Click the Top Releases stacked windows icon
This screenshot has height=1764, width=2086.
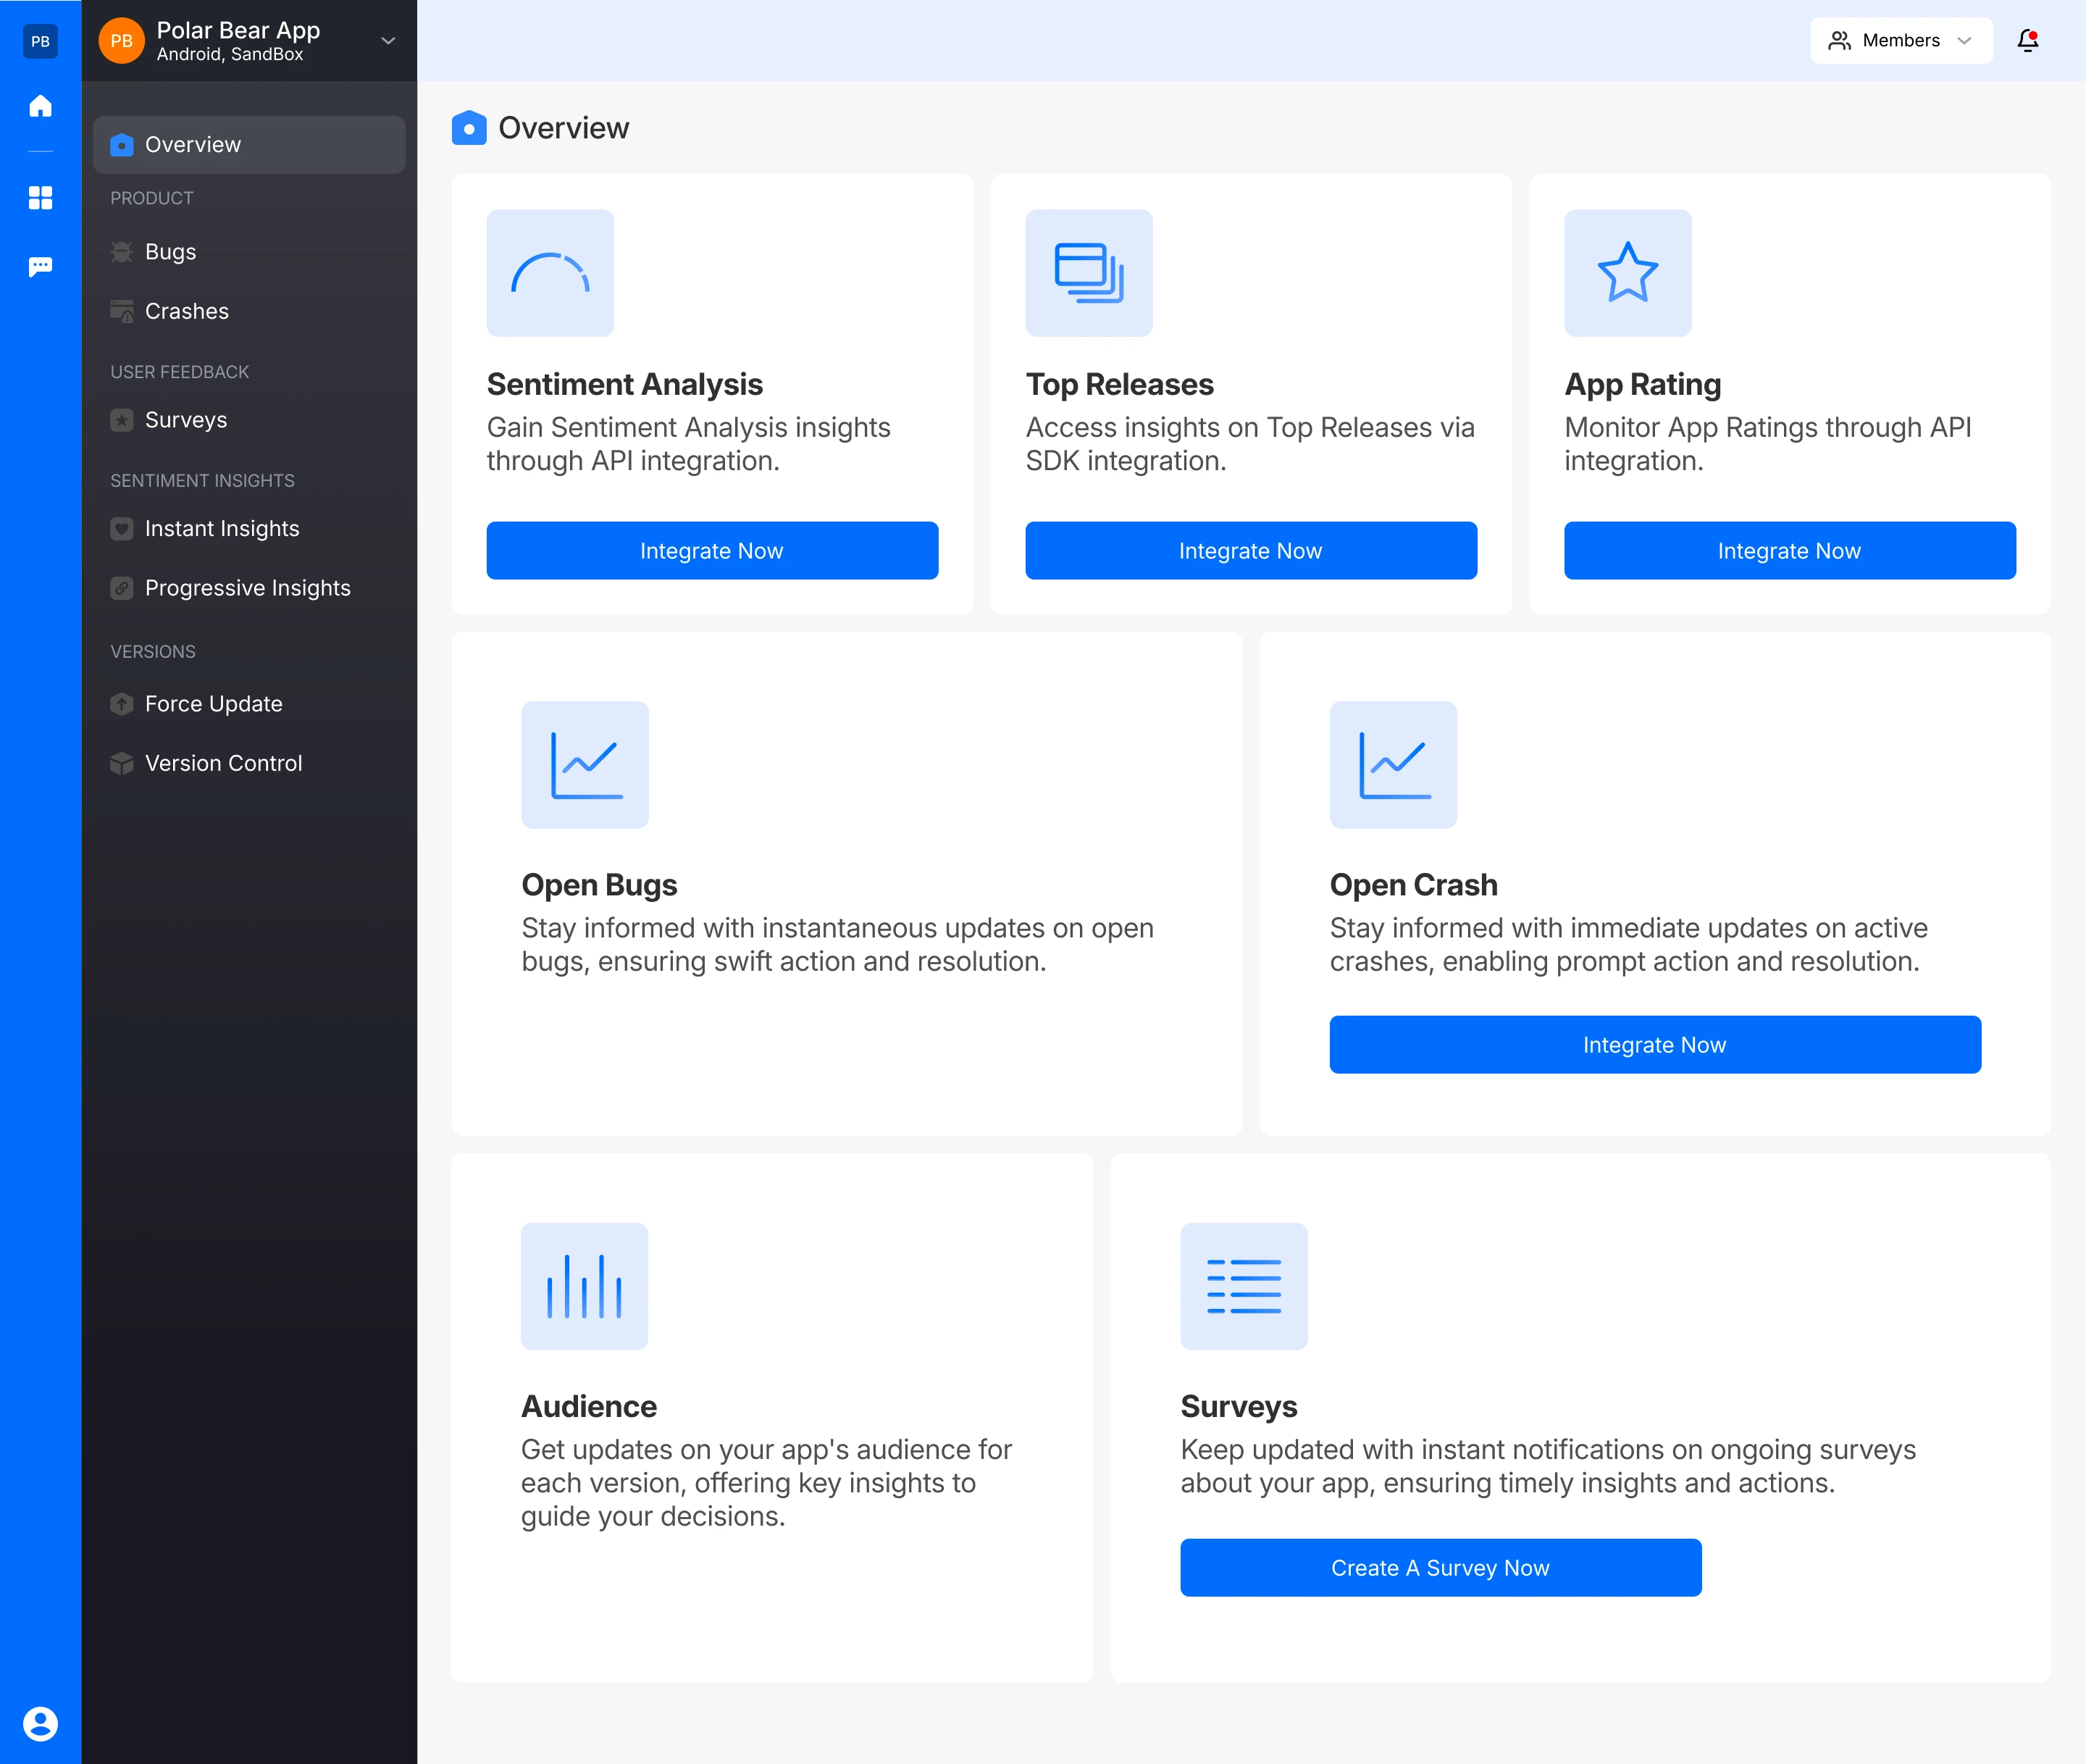[x=1088, y=273]
